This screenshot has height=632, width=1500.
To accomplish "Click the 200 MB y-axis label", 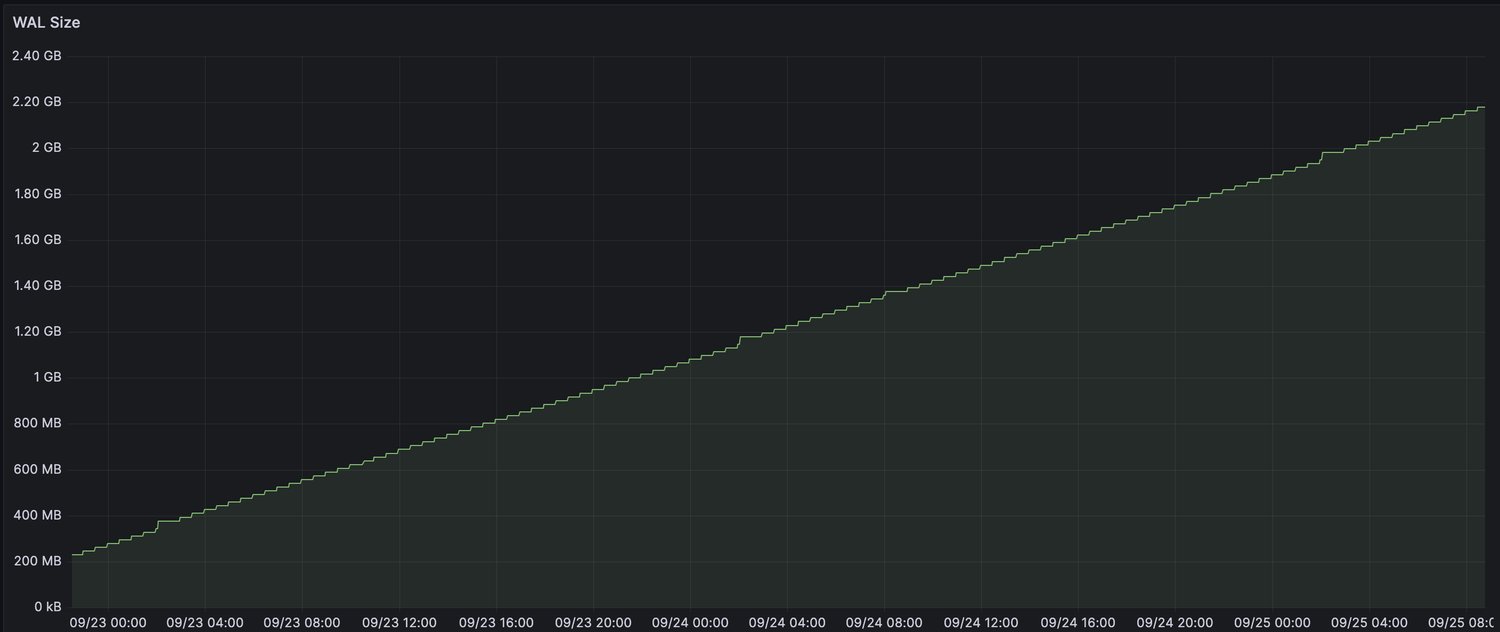I will tap(38, 562).
